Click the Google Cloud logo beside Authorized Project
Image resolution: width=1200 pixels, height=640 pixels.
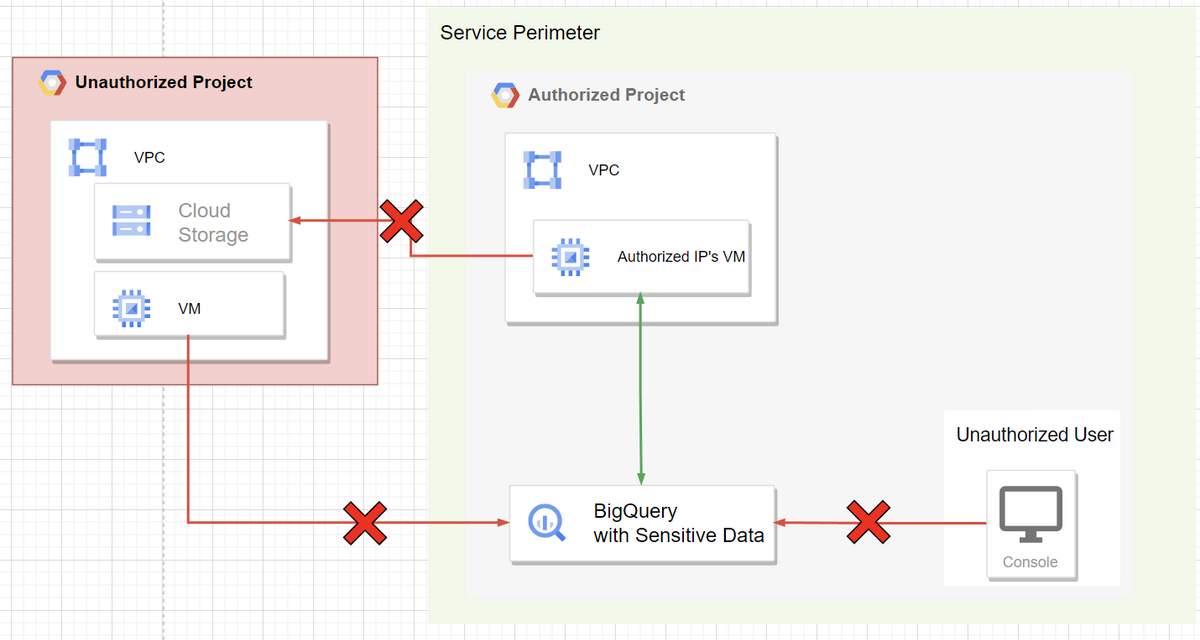[x=505, y=95]
